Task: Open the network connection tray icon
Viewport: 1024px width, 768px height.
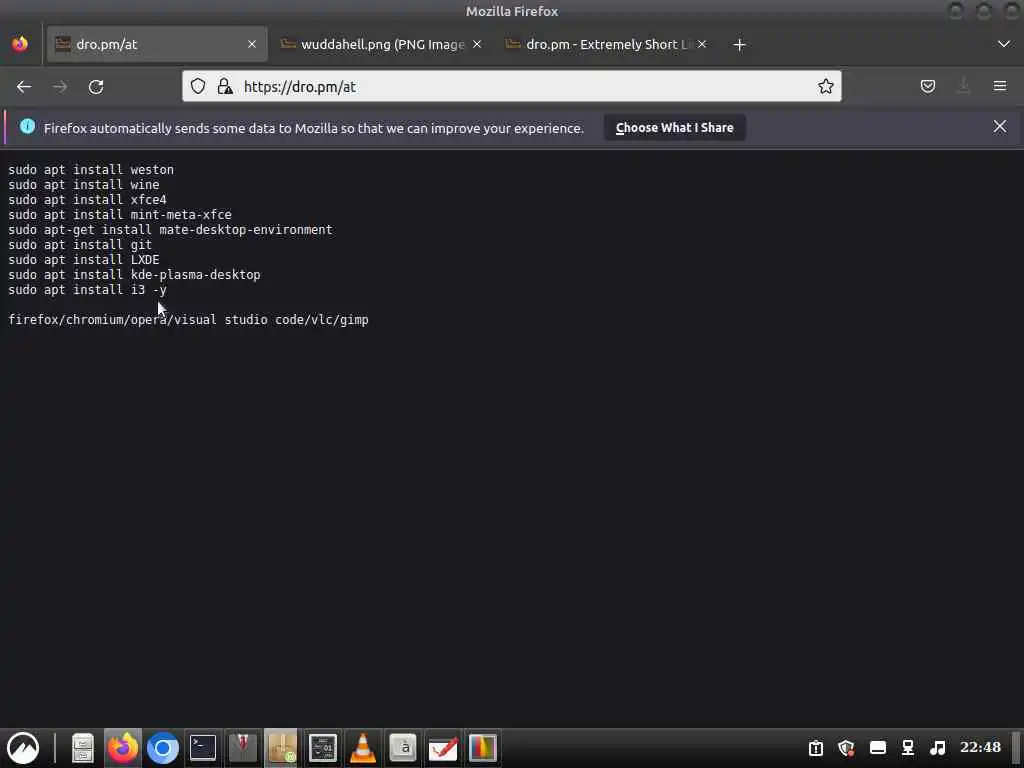Action: coord(908,748)
